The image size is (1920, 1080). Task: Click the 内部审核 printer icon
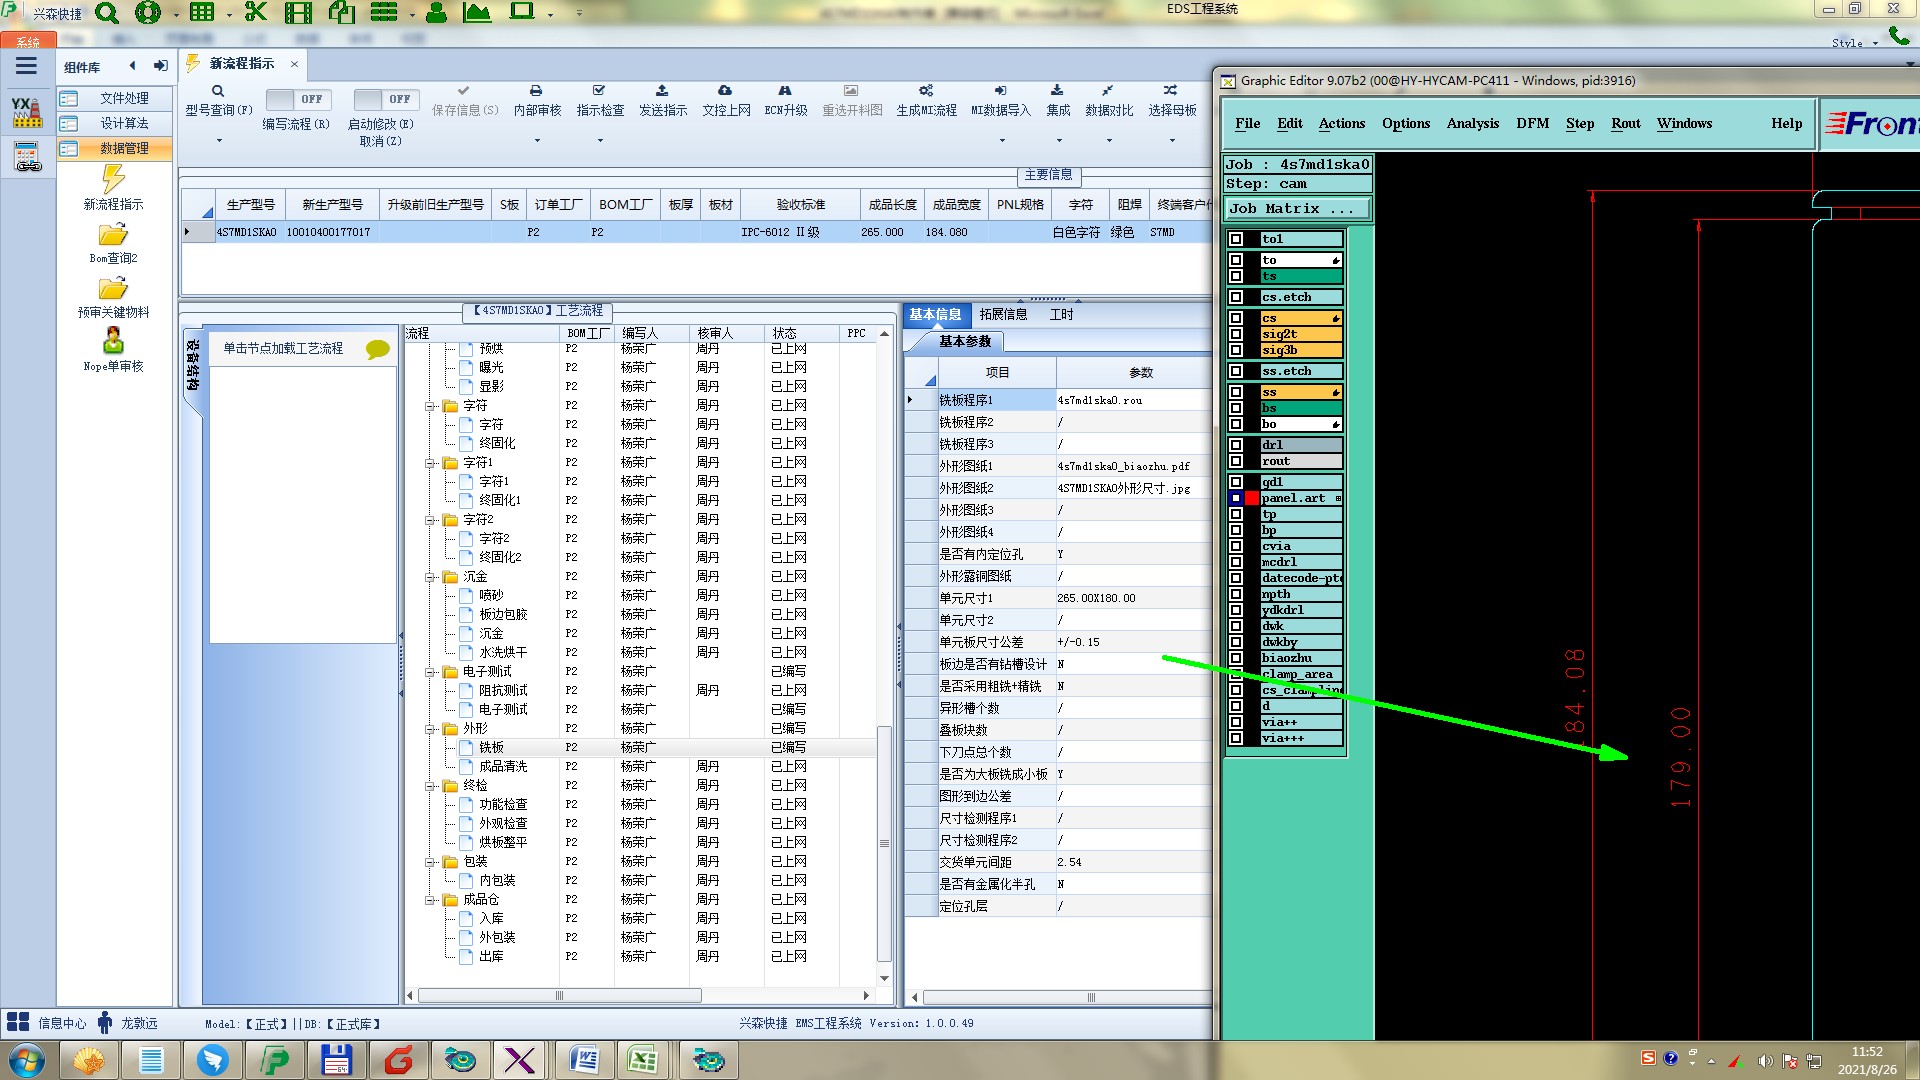[x=536, y=91]
